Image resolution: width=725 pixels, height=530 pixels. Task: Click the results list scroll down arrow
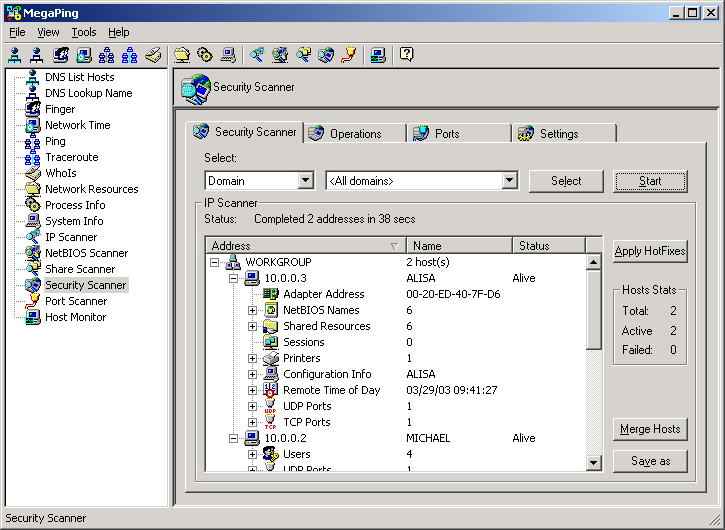(594, 462)
